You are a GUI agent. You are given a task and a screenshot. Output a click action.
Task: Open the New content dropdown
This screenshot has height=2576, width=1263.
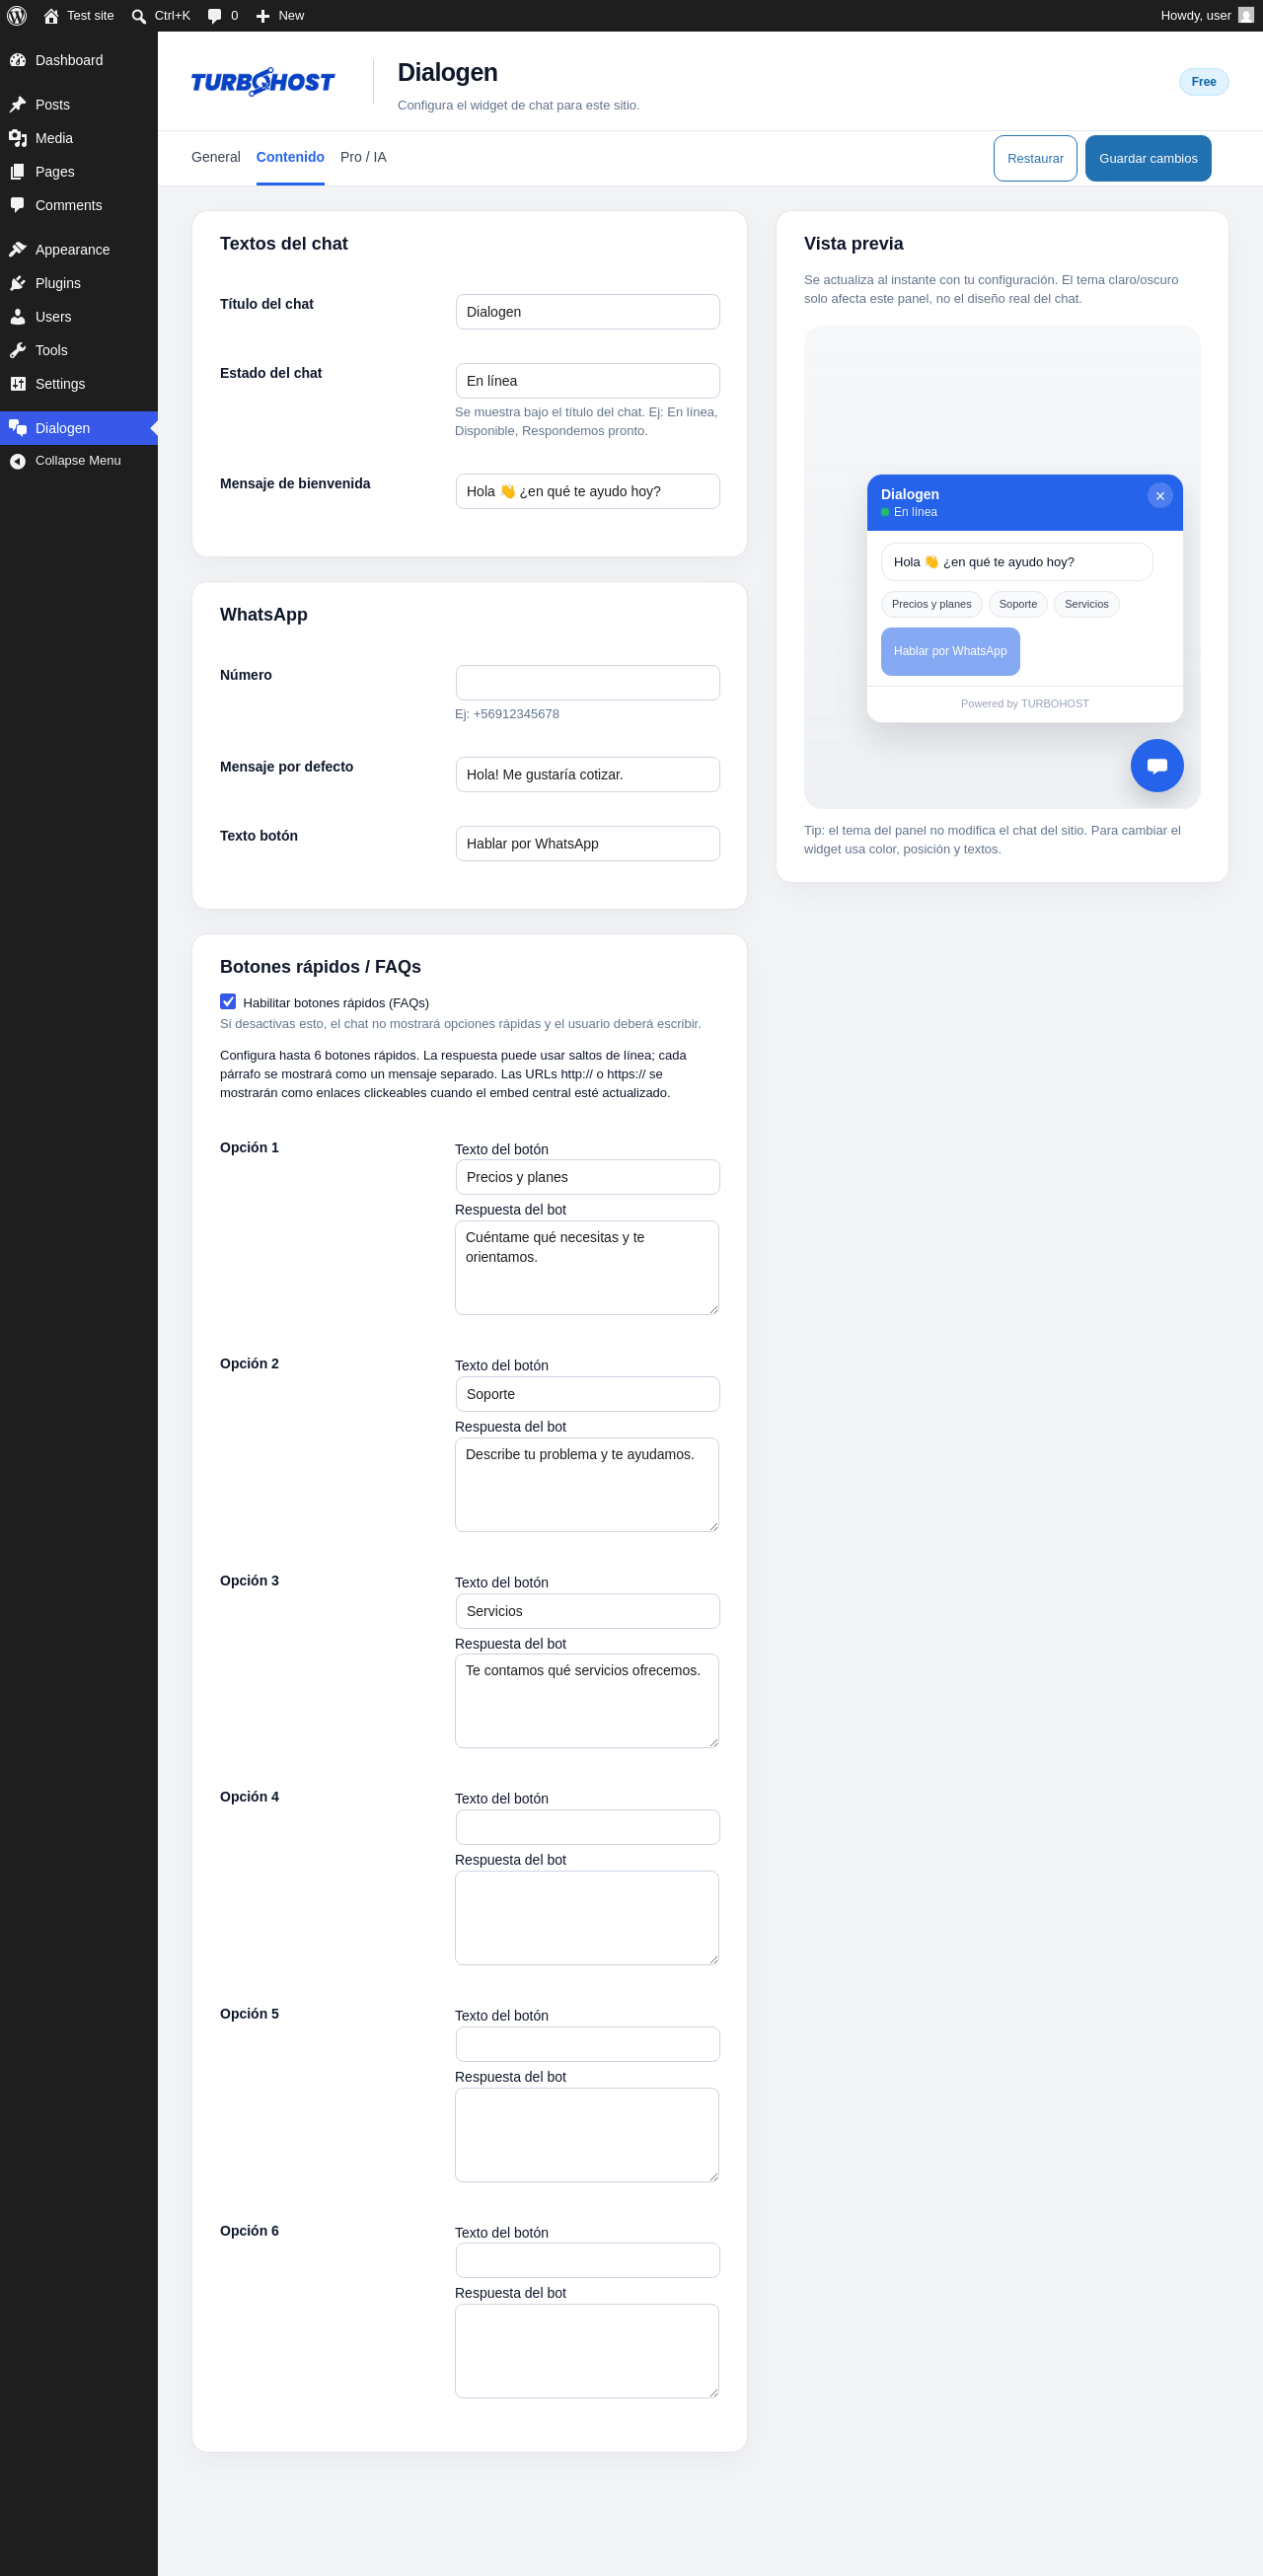point(280,15)
